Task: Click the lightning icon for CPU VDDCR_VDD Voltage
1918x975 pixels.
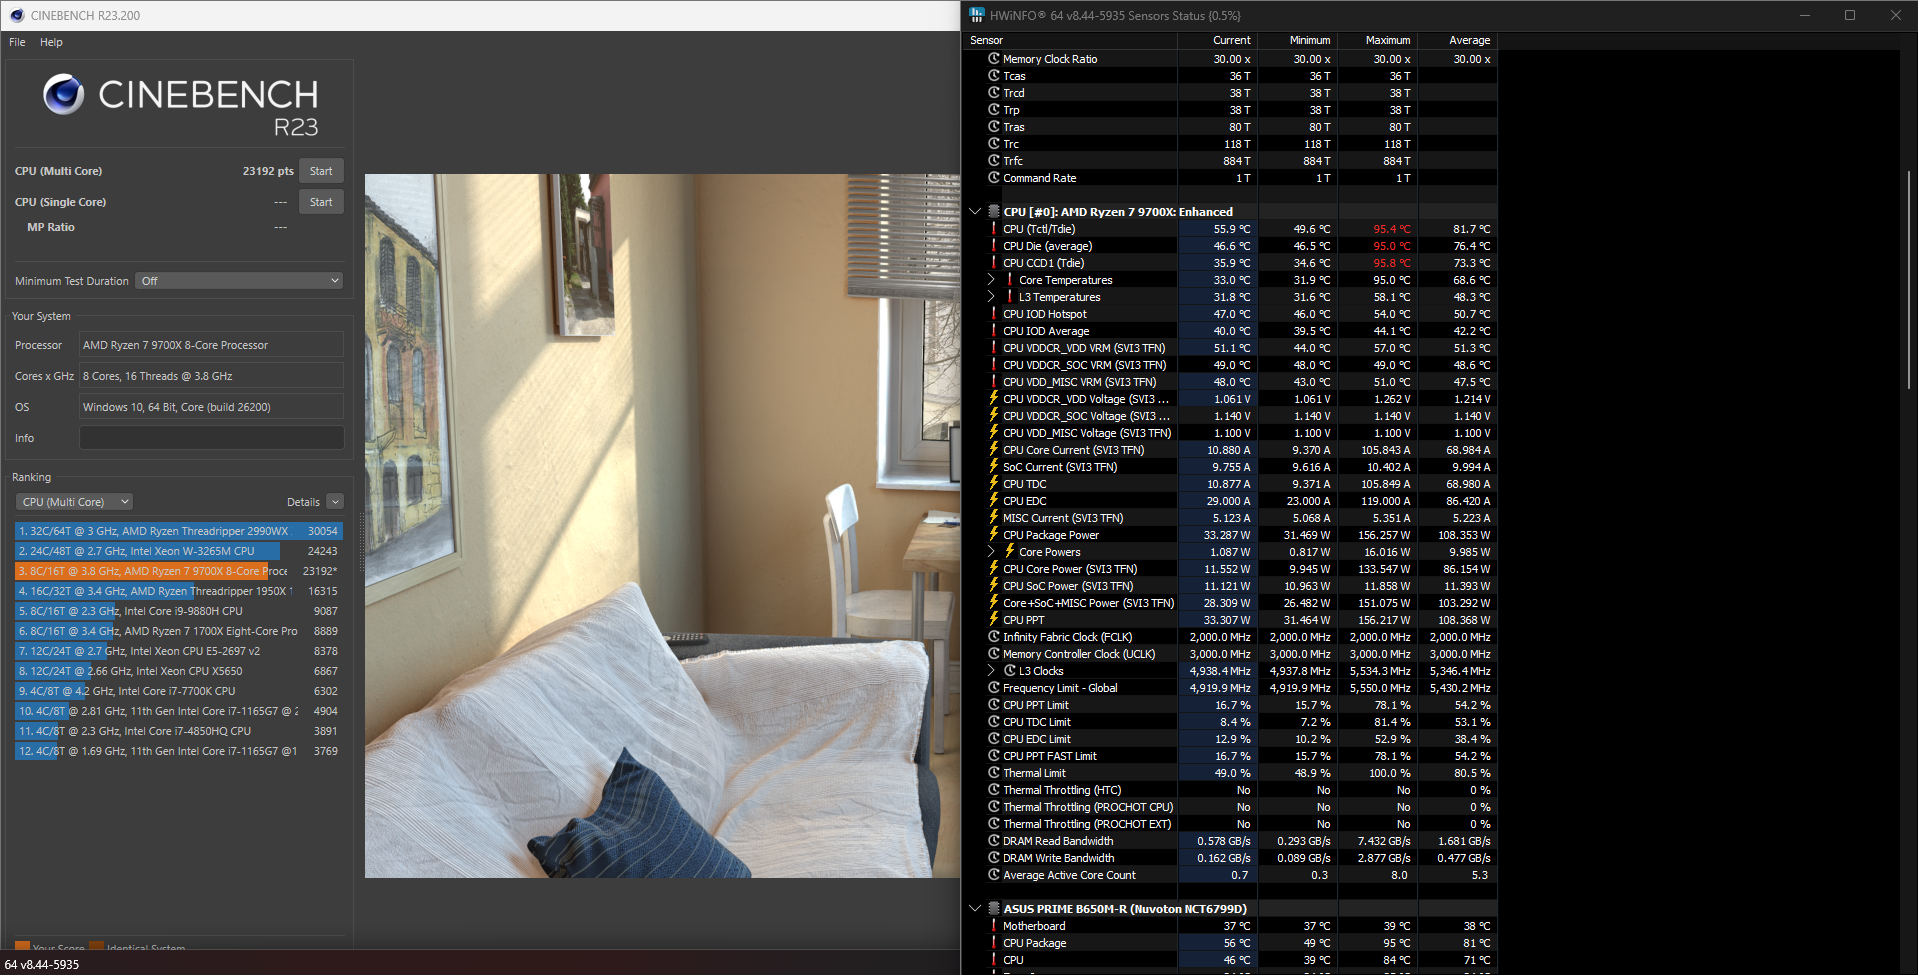Action: point(994,399)
